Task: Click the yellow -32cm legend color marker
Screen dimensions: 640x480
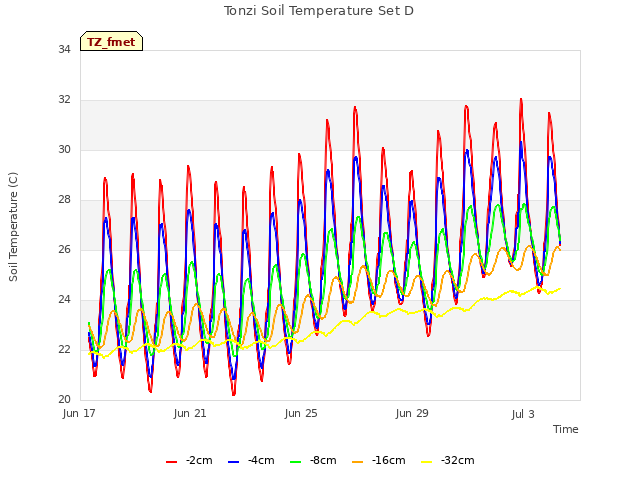Action: click(427, 462)
